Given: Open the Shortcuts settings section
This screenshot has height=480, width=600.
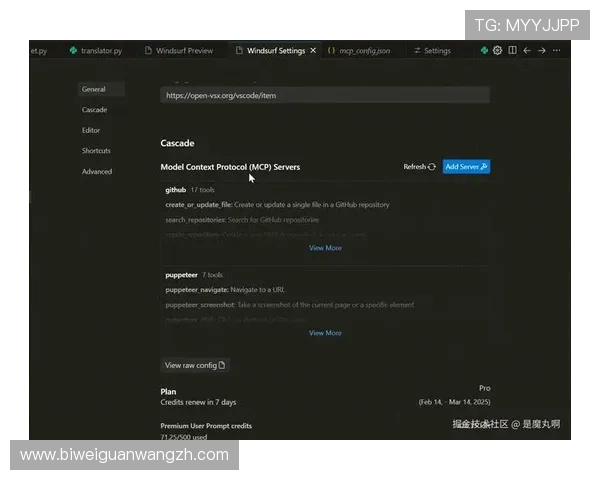Looking at the screenshot, I should [x=96, y=151].
